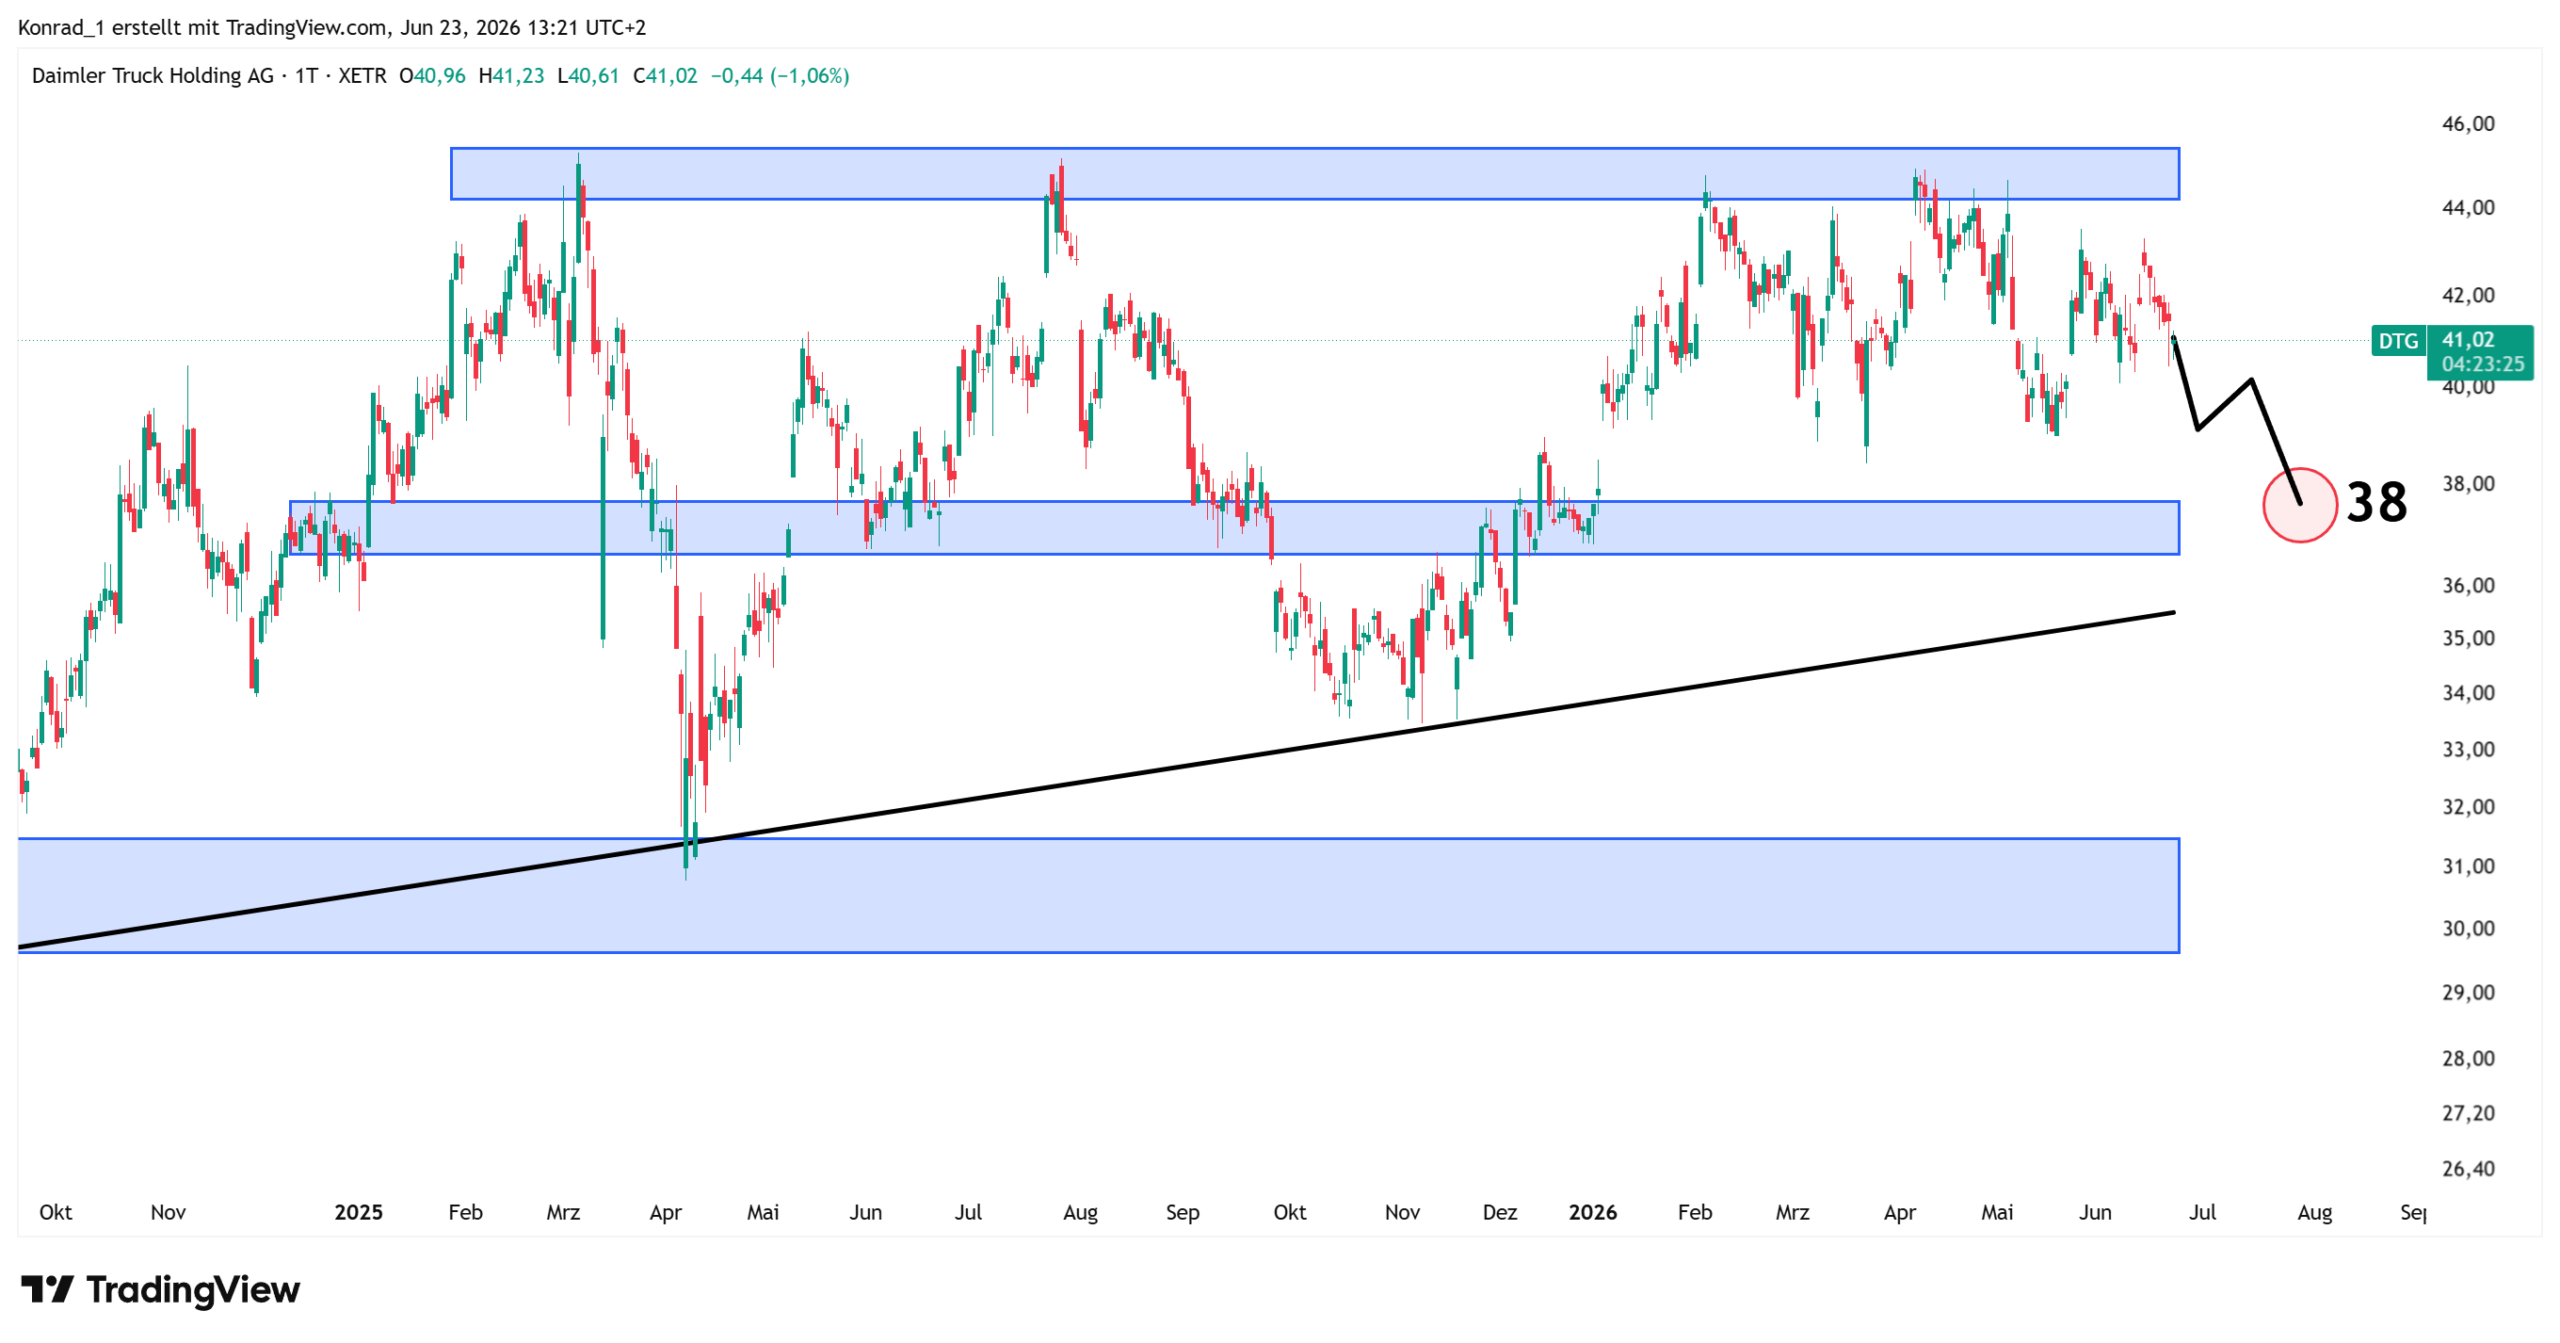Click the large 38 target annotation text
Screen dimensions: 2560x1343
2376,502
